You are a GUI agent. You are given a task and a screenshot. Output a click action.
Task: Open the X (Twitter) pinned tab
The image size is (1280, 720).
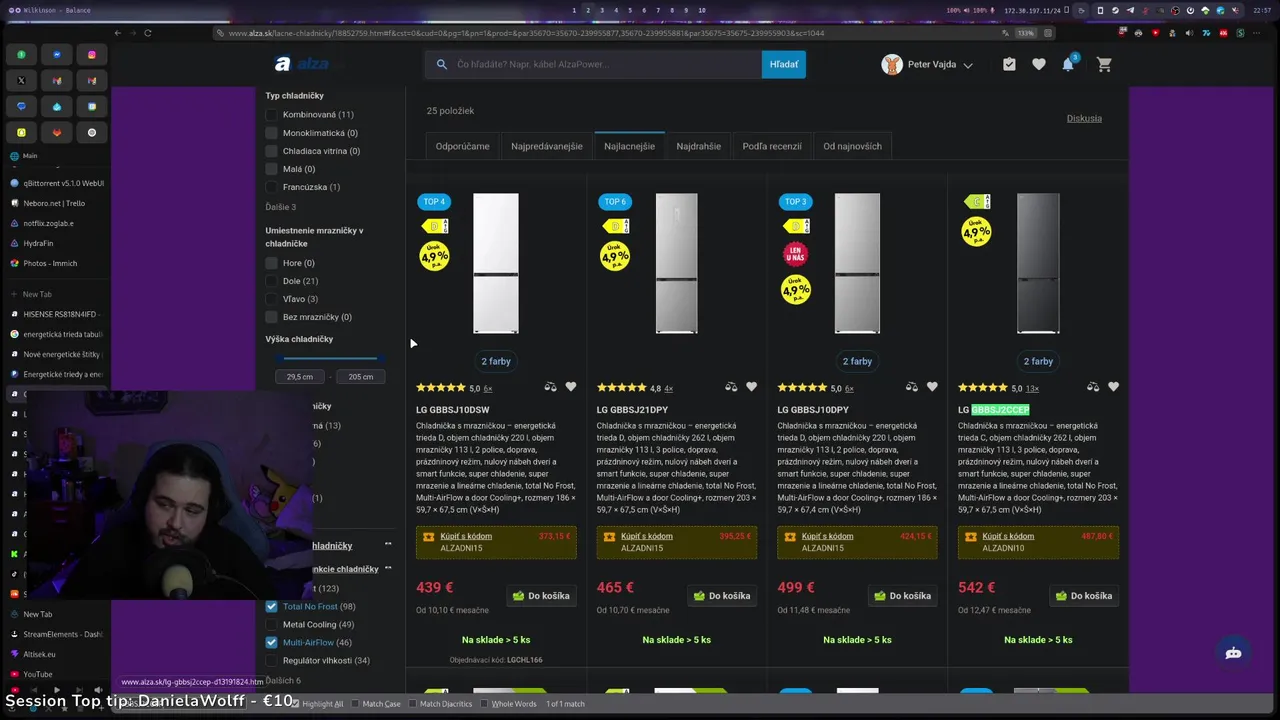click(21, 80)
